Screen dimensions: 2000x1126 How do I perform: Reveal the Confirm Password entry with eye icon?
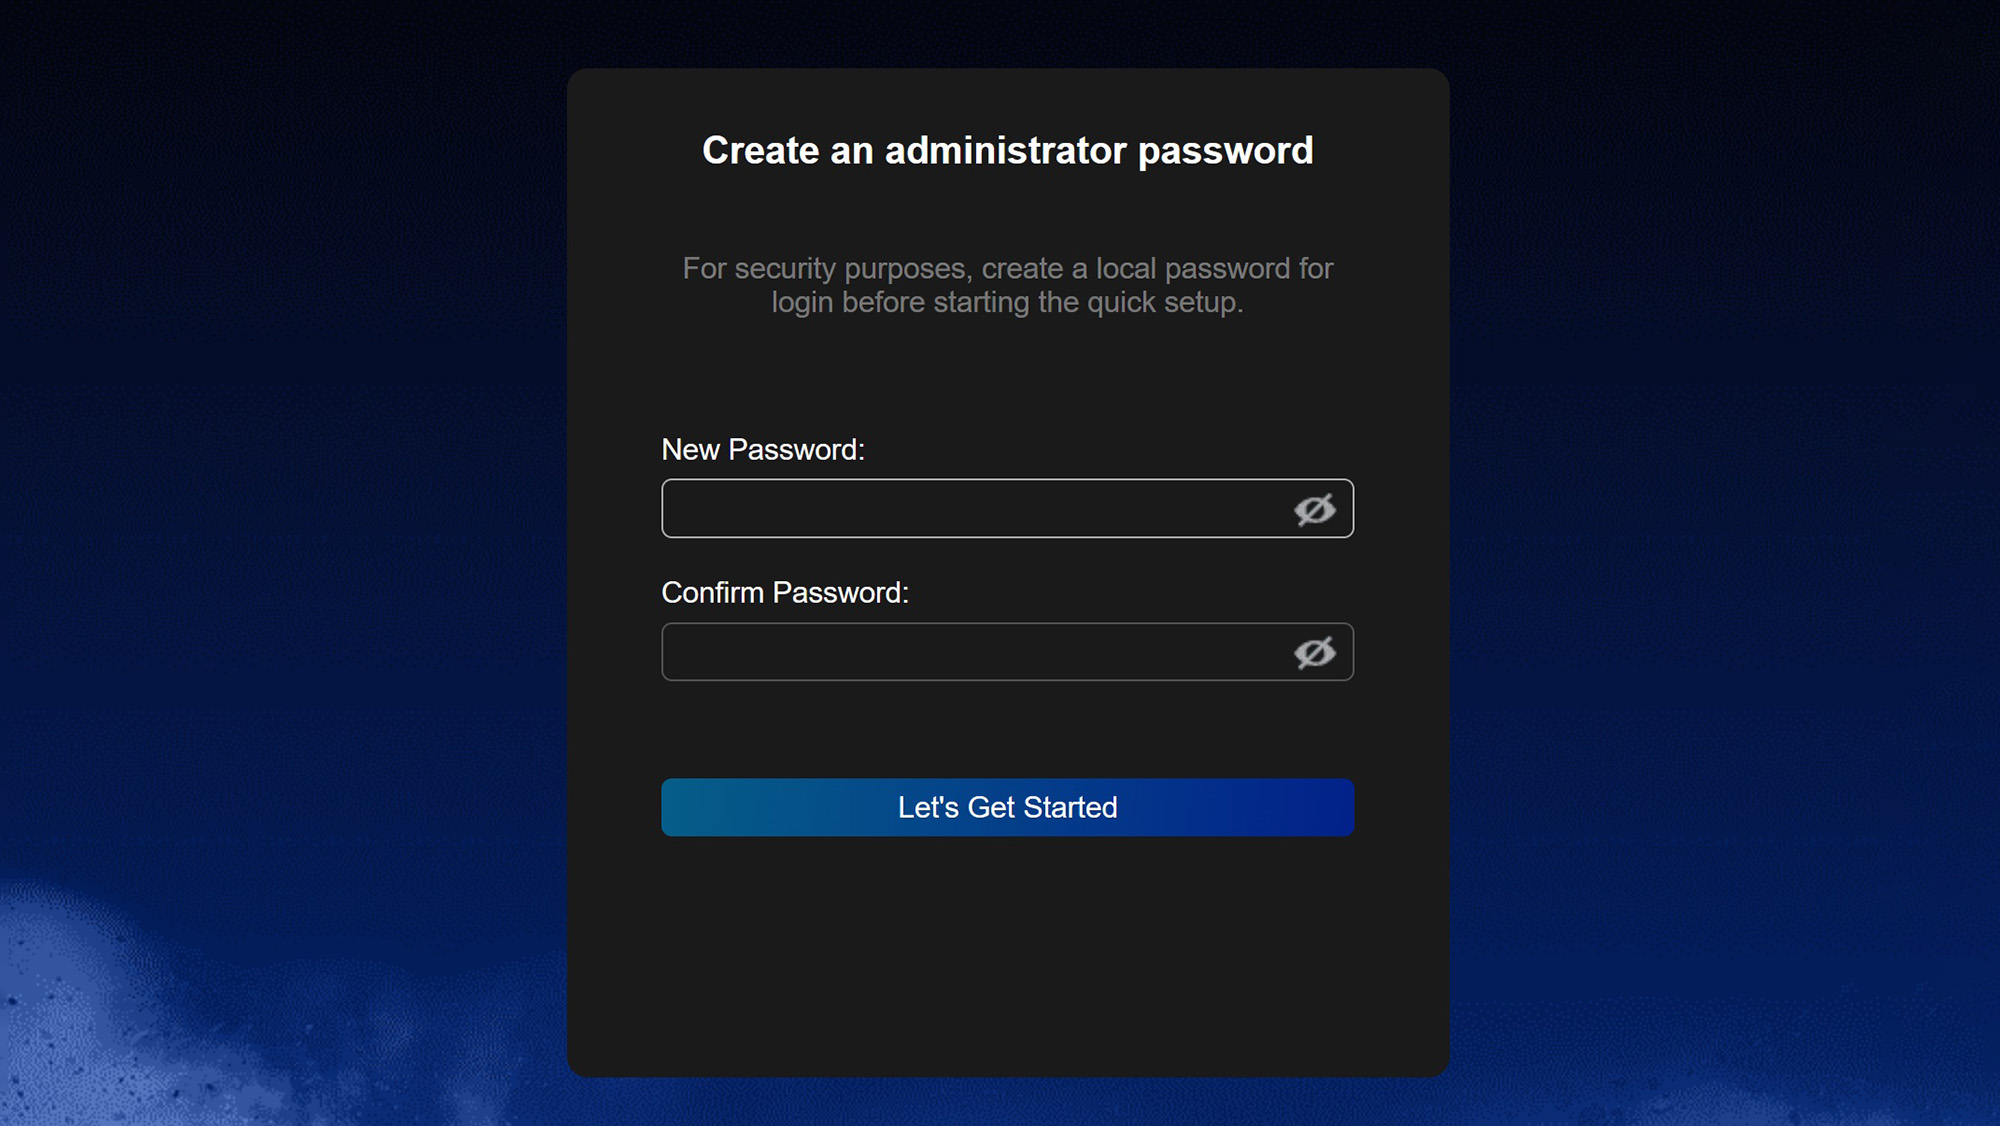coord(1314,652)
